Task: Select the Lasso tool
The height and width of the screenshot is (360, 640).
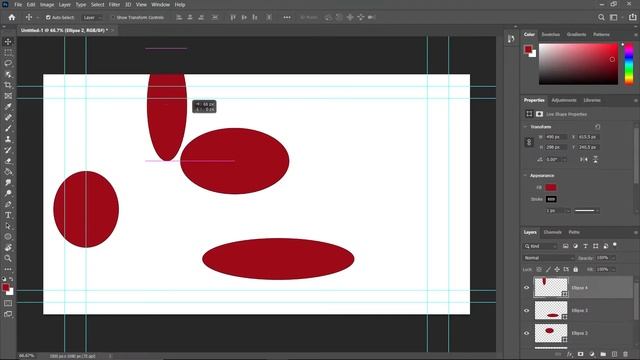Action: tap(8, 63)
